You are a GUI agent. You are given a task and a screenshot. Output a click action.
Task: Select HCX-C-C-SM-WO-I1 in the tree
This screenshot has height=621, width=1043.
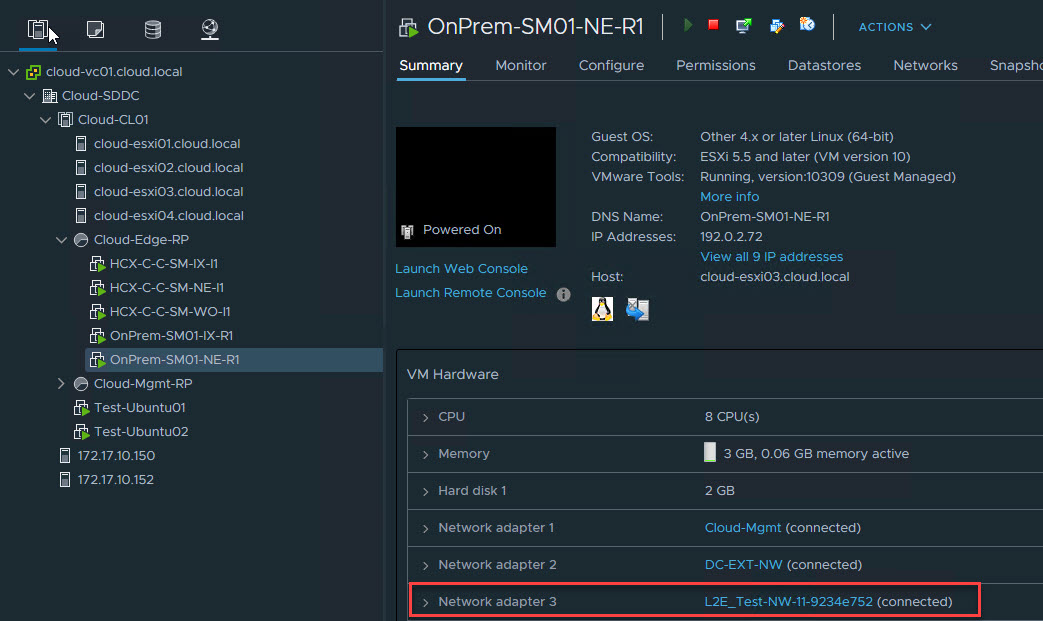click(x=170, y=312)
